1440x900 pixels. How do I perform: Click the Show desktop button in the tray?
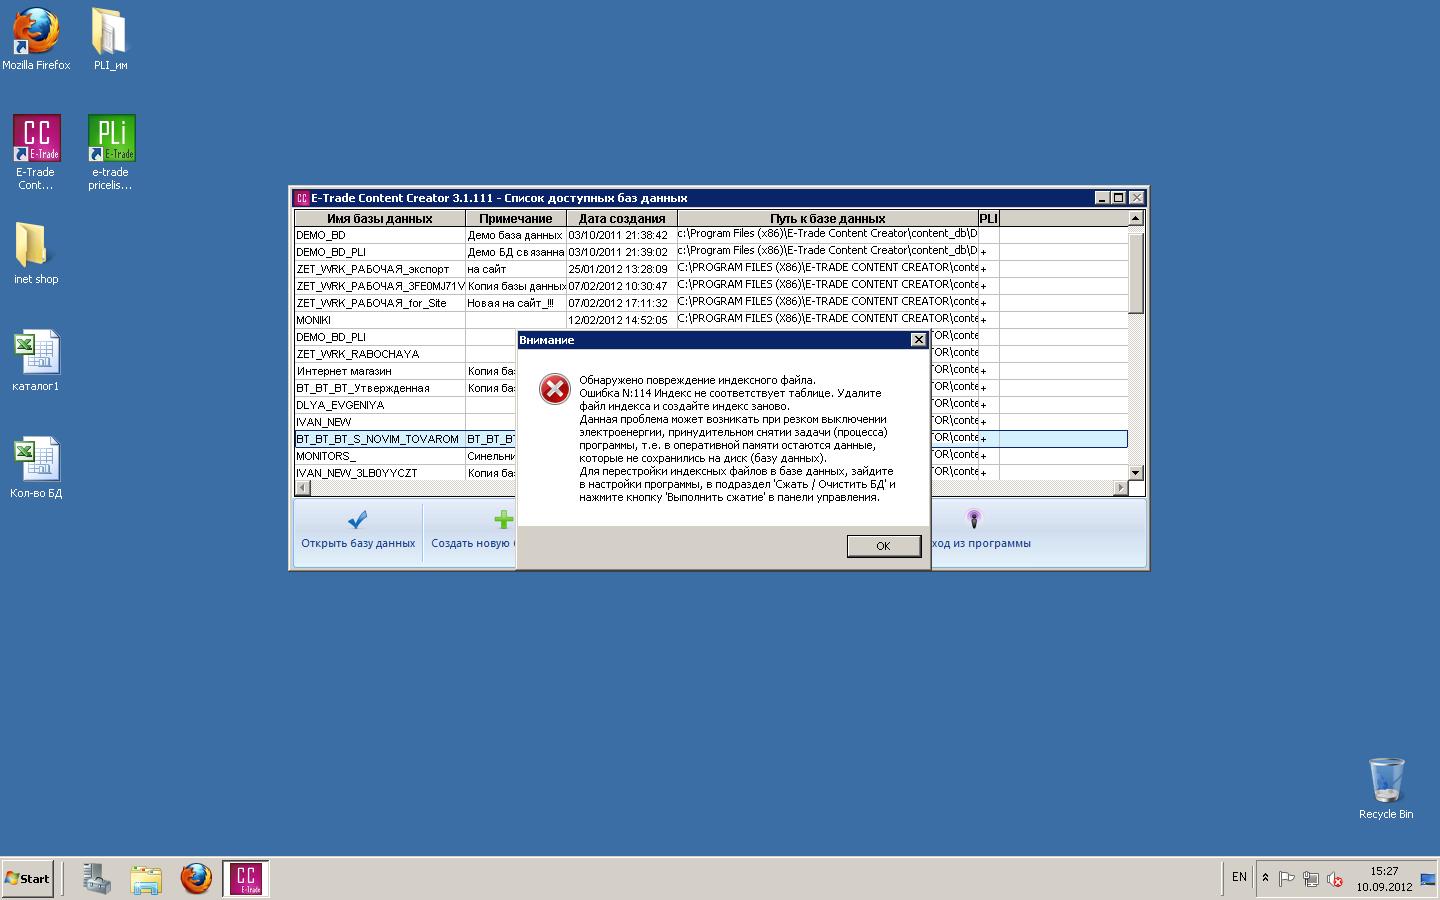[1428, 879]
